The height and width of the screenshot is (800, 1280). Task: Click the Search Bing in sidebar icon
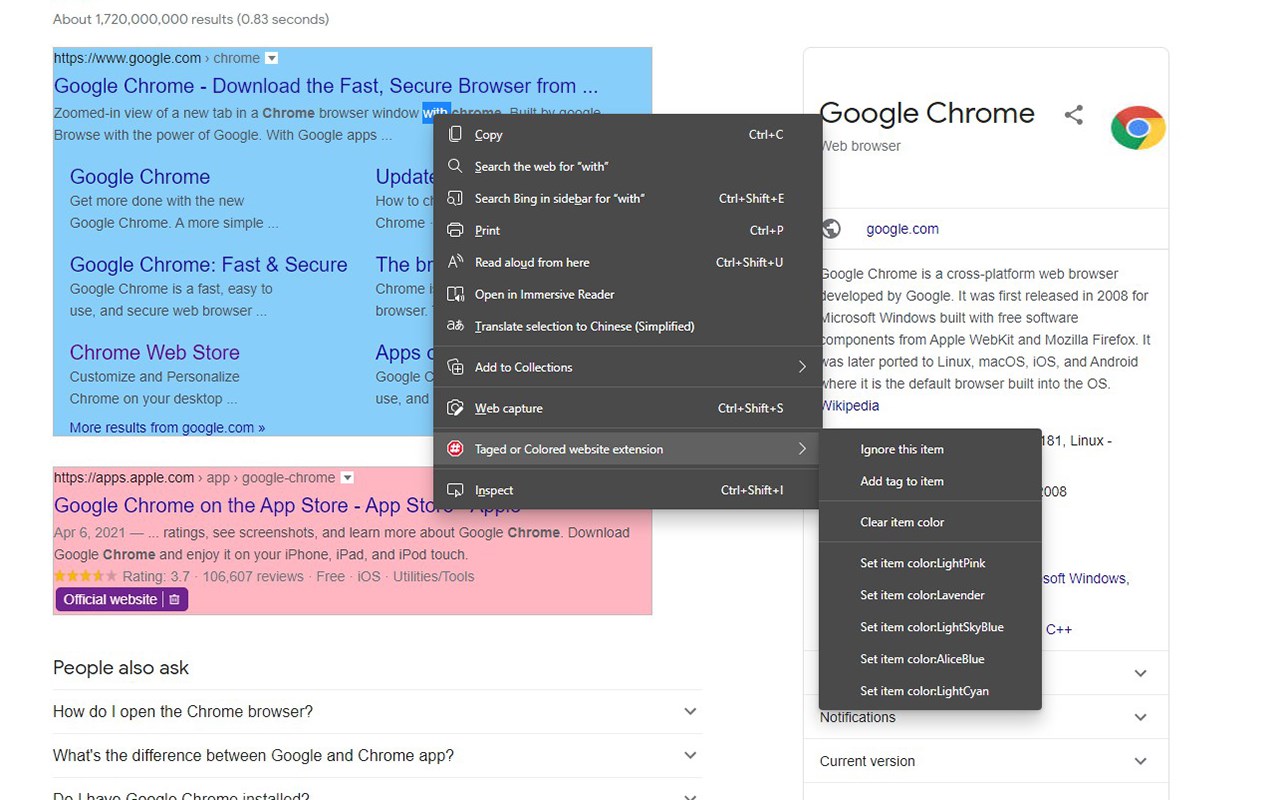[455, 198]
